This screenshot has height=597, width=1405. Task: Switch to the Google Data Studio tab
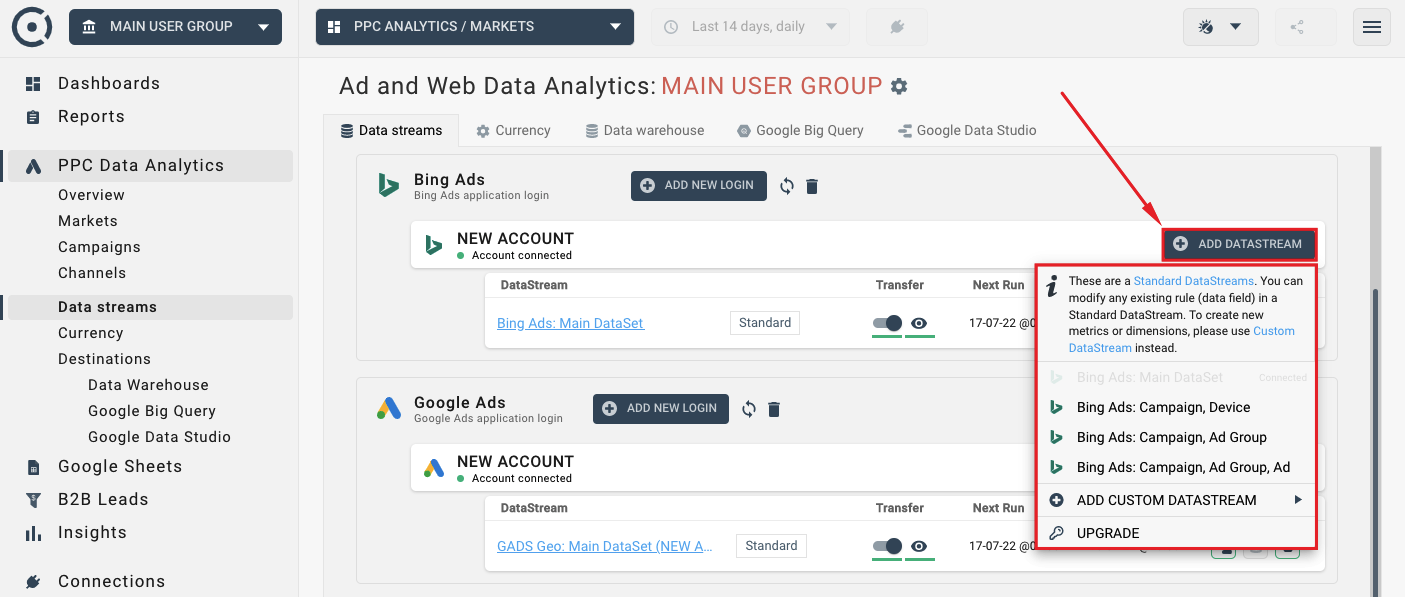967,130
